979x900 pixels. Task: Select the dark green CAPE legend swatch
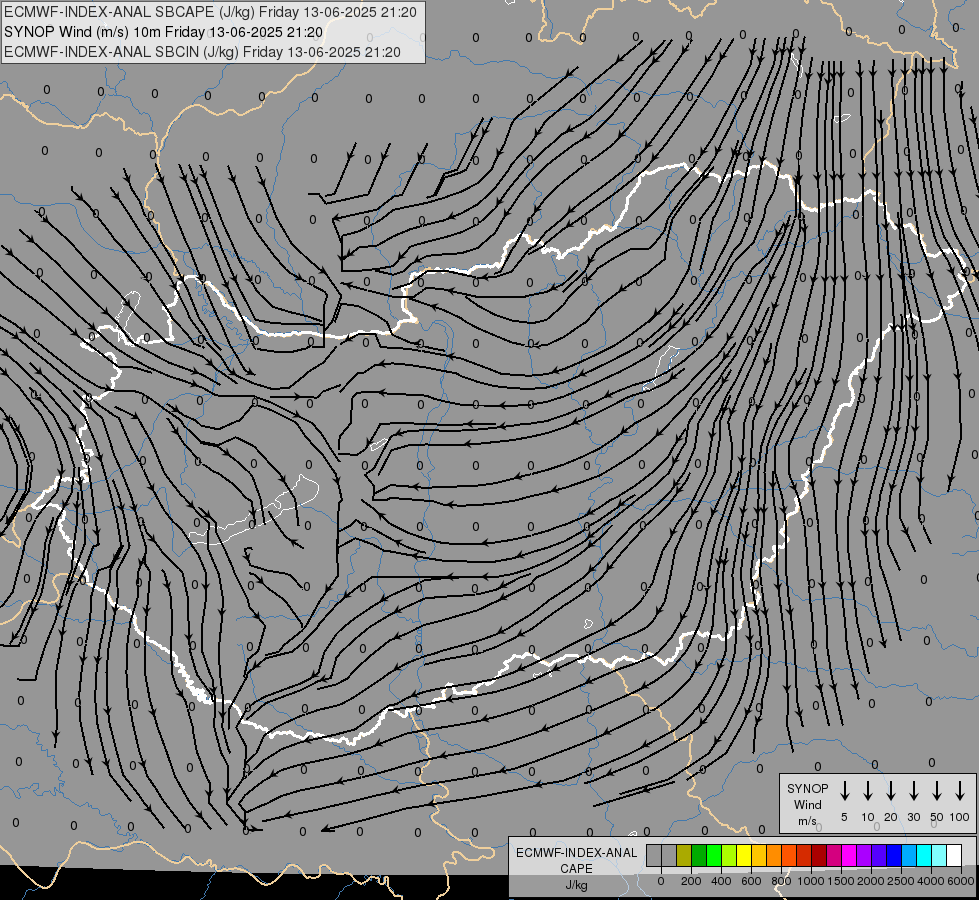[699, 855]
